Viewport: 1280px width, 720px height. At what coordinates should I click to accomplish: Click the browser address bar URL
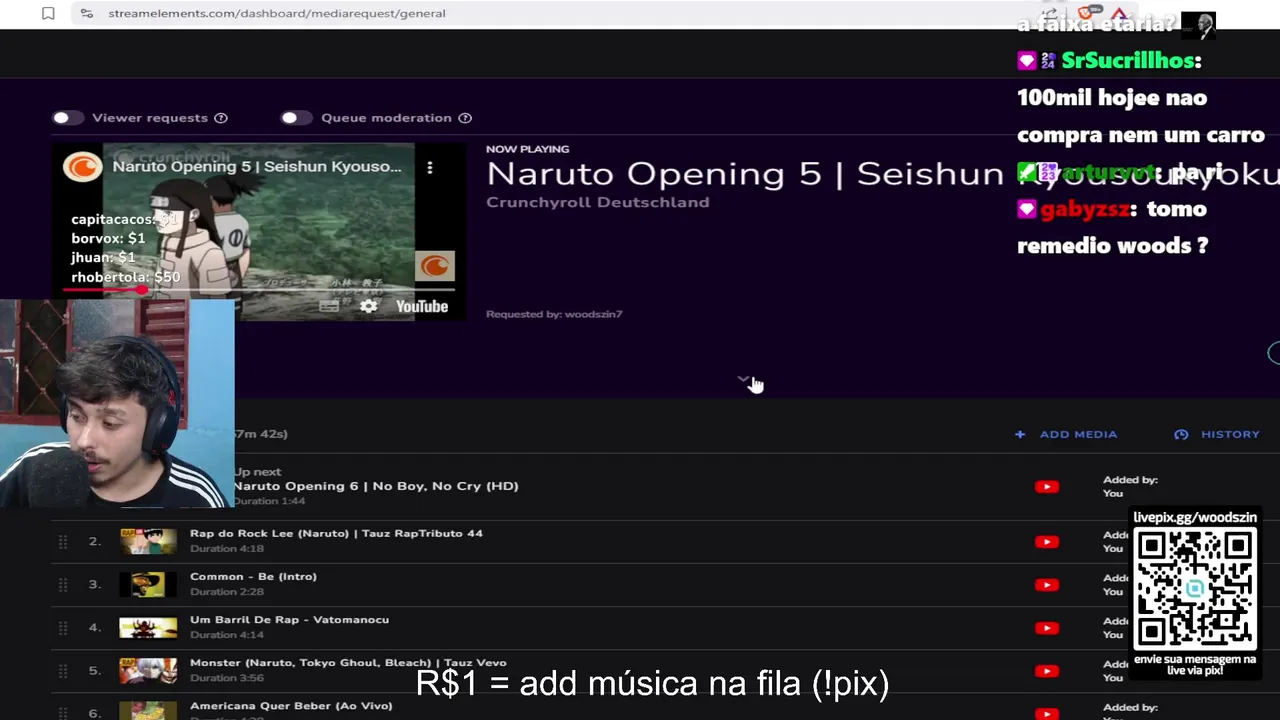coord(277,13)
